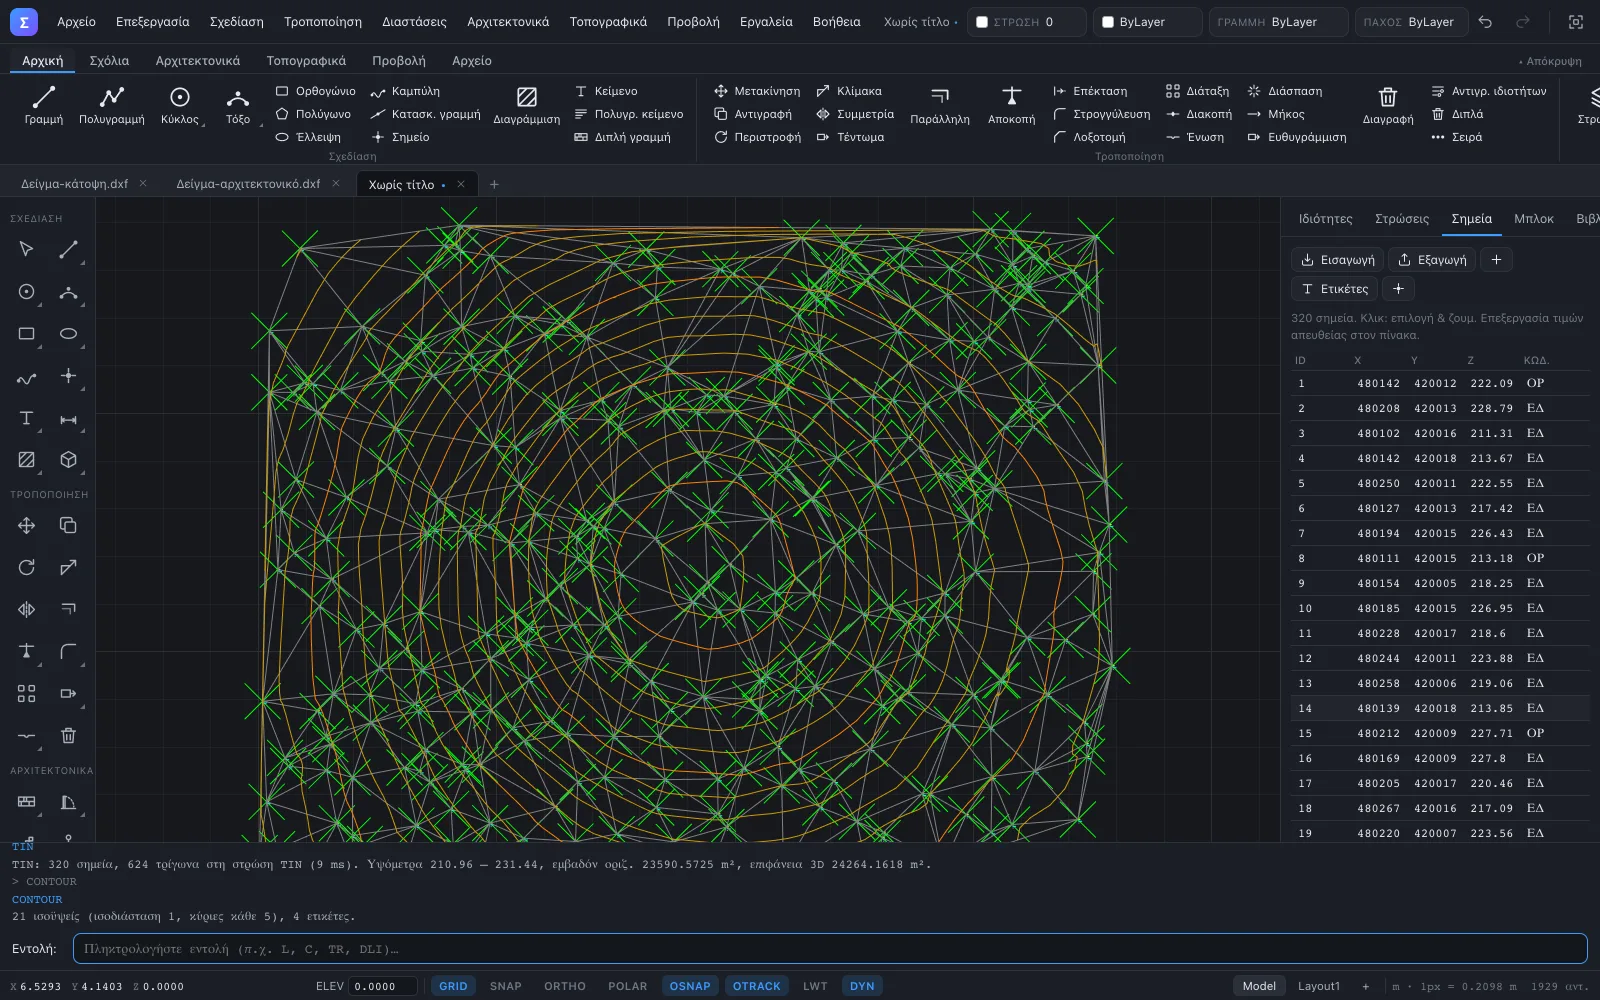The image size is (1600, 1000).
Task: Click the Διαγραφή trash icon in ribbon
Action: point(1388,105)
